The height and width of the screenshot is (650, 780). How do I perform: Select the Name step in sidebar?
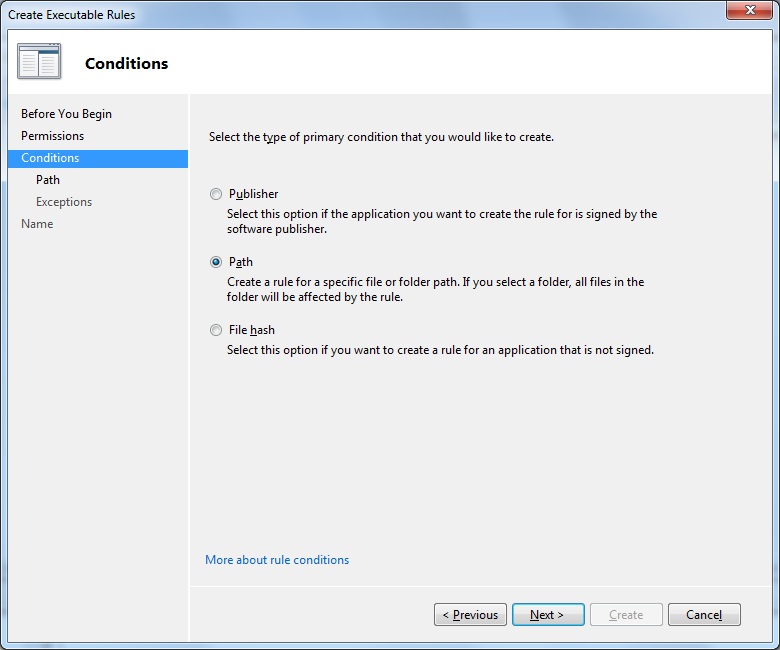coord(37,224)
